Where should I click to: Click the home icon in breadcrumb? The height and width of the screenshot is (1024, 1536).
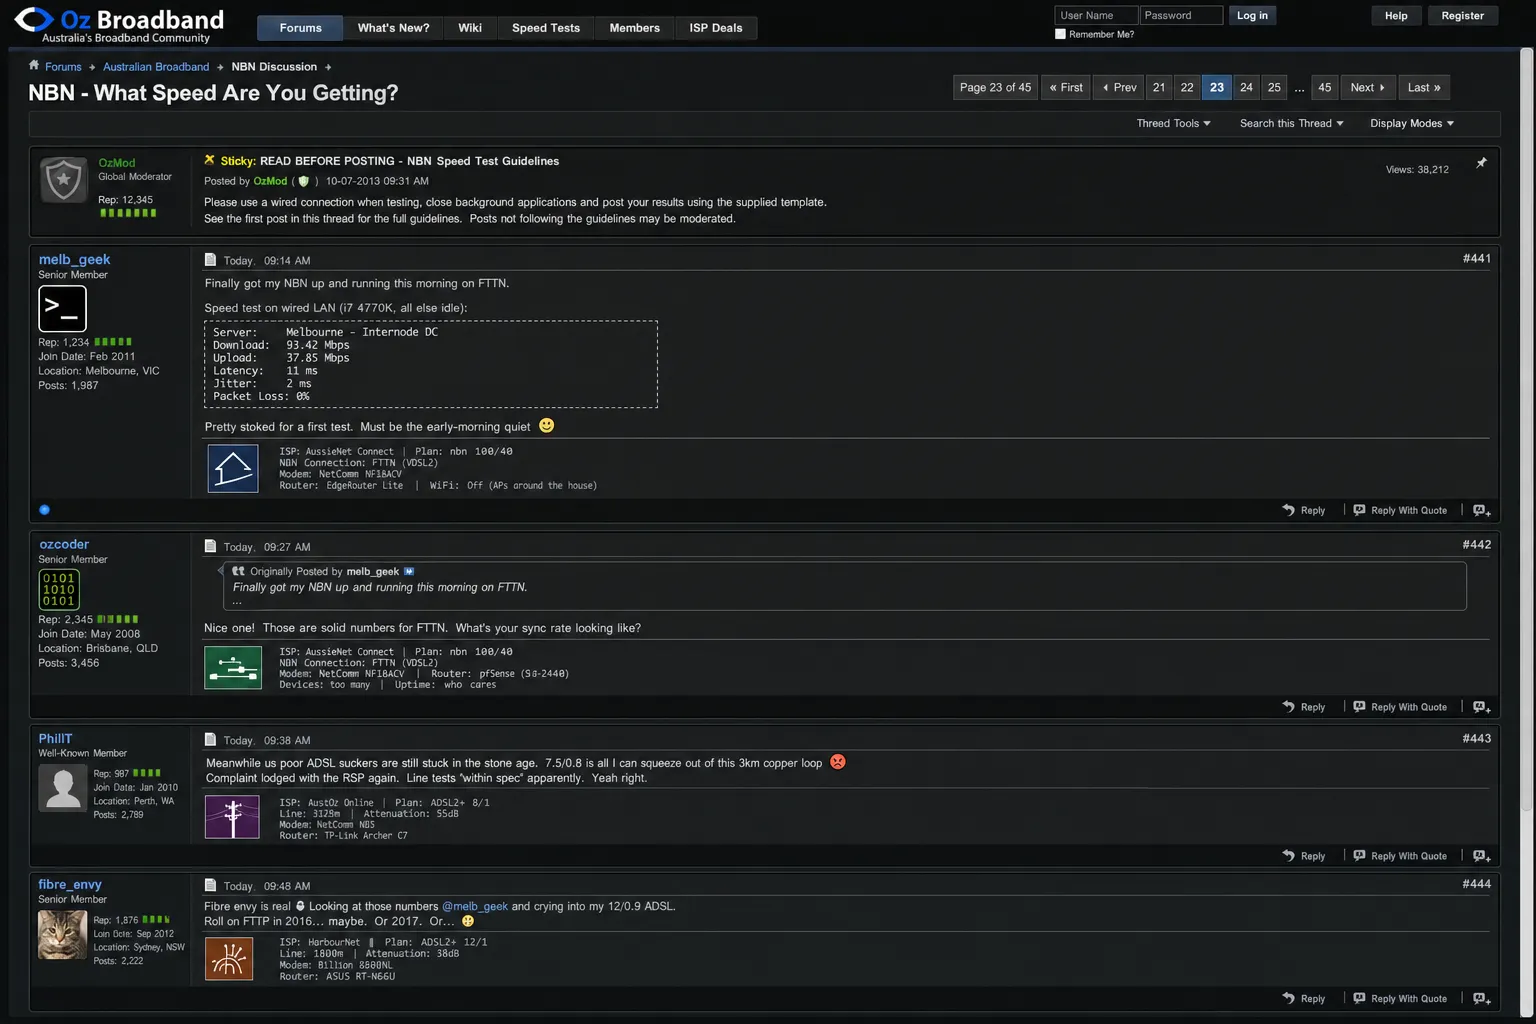pos(34,65)
